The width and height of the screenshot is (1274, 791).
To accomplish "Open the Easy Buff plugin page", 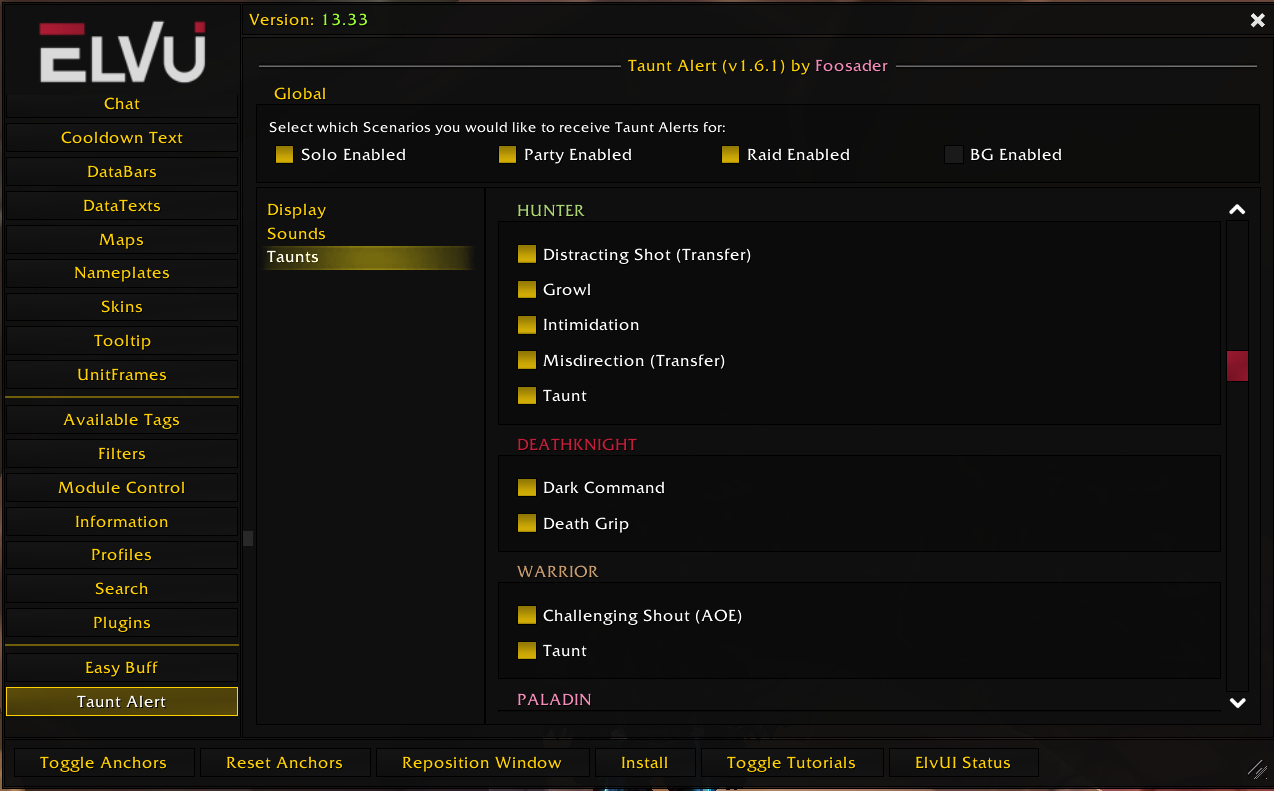I will coord(122,668).
